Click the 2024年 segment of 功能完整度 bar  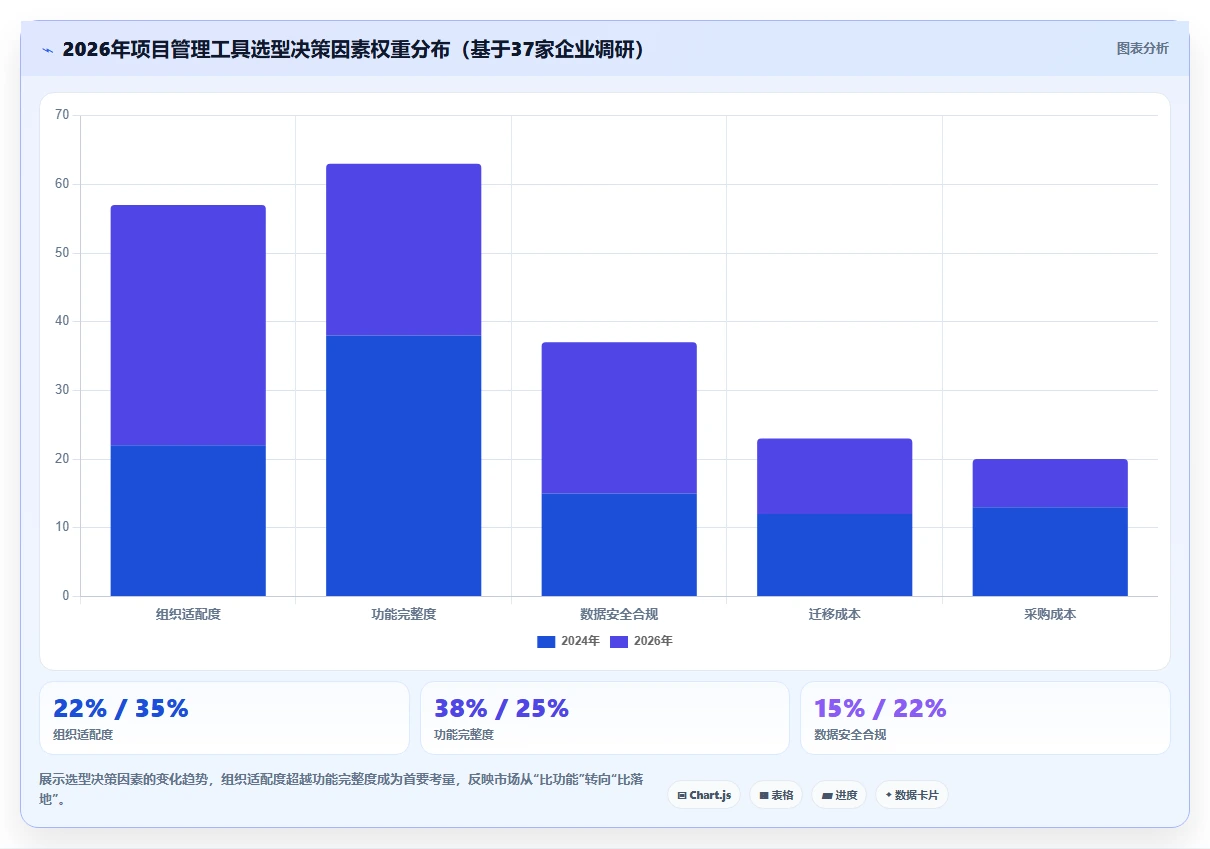click(x=404, y=465)
